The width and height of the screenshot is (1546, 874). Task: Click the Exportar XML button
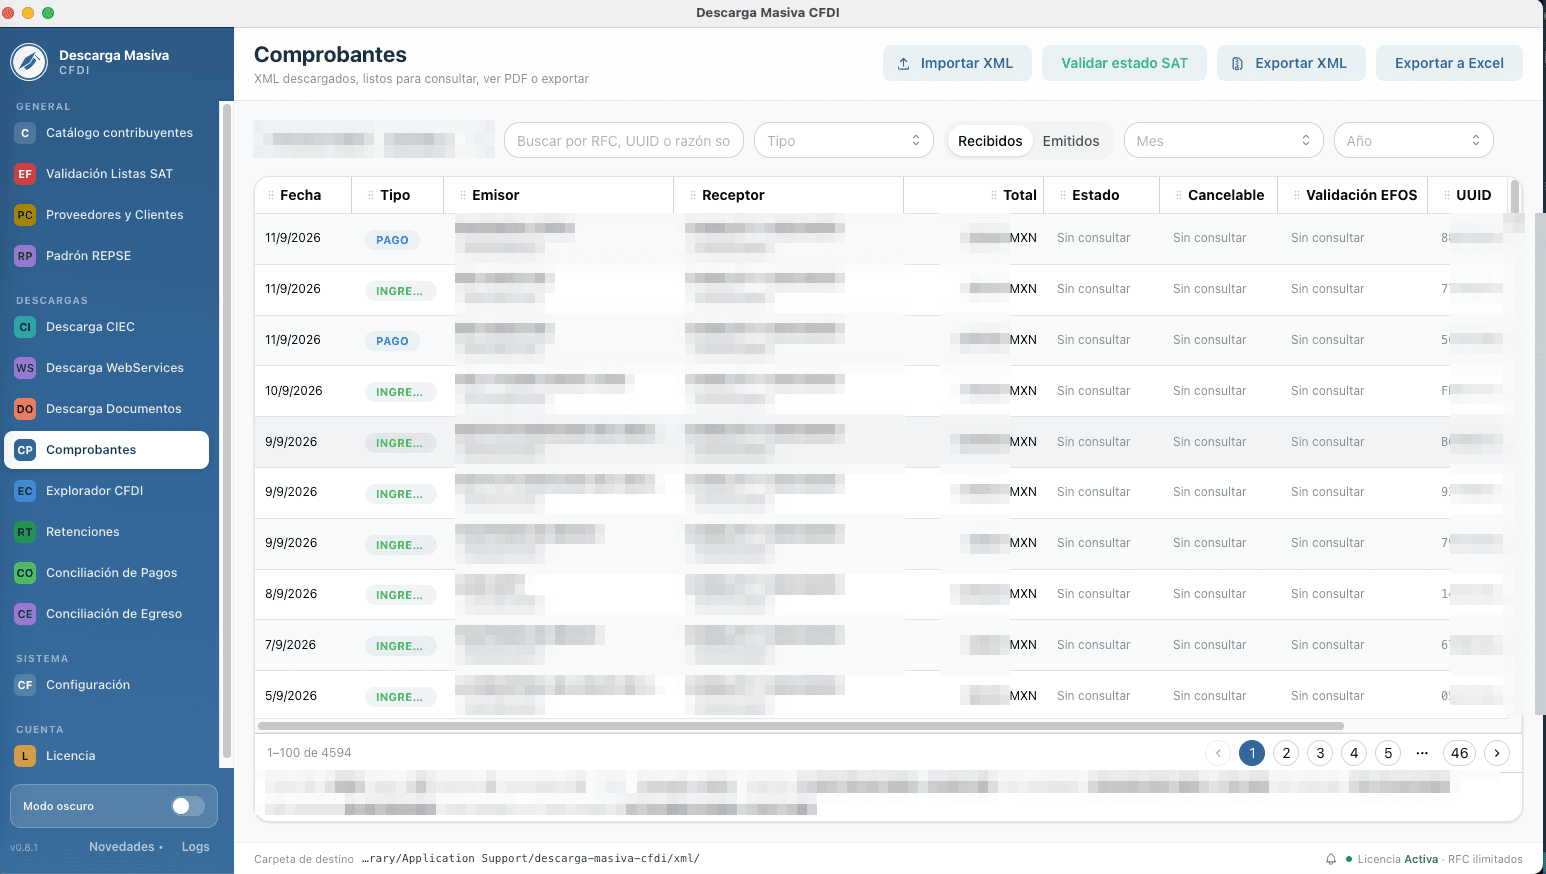click(x=1289, y=63)
